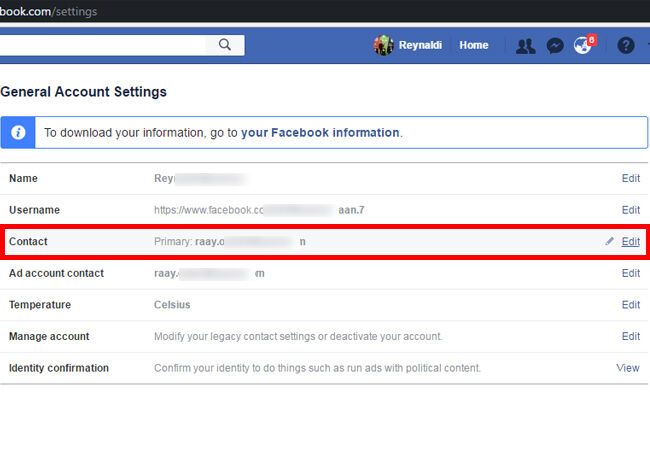The image size is (650, 450).
Task: Open the Messenger icon
Action: (x=555, y=46)
